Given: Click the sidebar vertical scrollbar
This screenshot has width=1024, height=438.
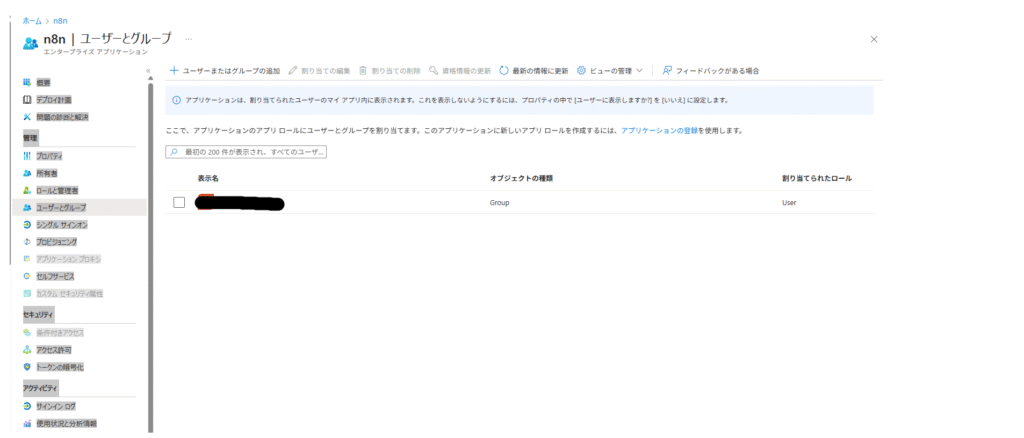Looking at the screenshot, I should pos(151,250).
